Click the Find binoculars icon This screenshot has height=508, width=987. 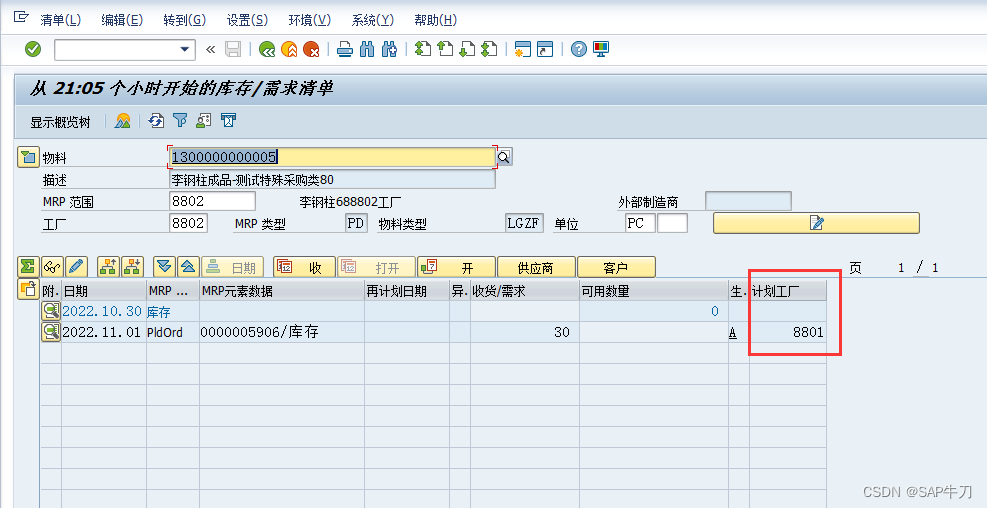coord(367,49)
